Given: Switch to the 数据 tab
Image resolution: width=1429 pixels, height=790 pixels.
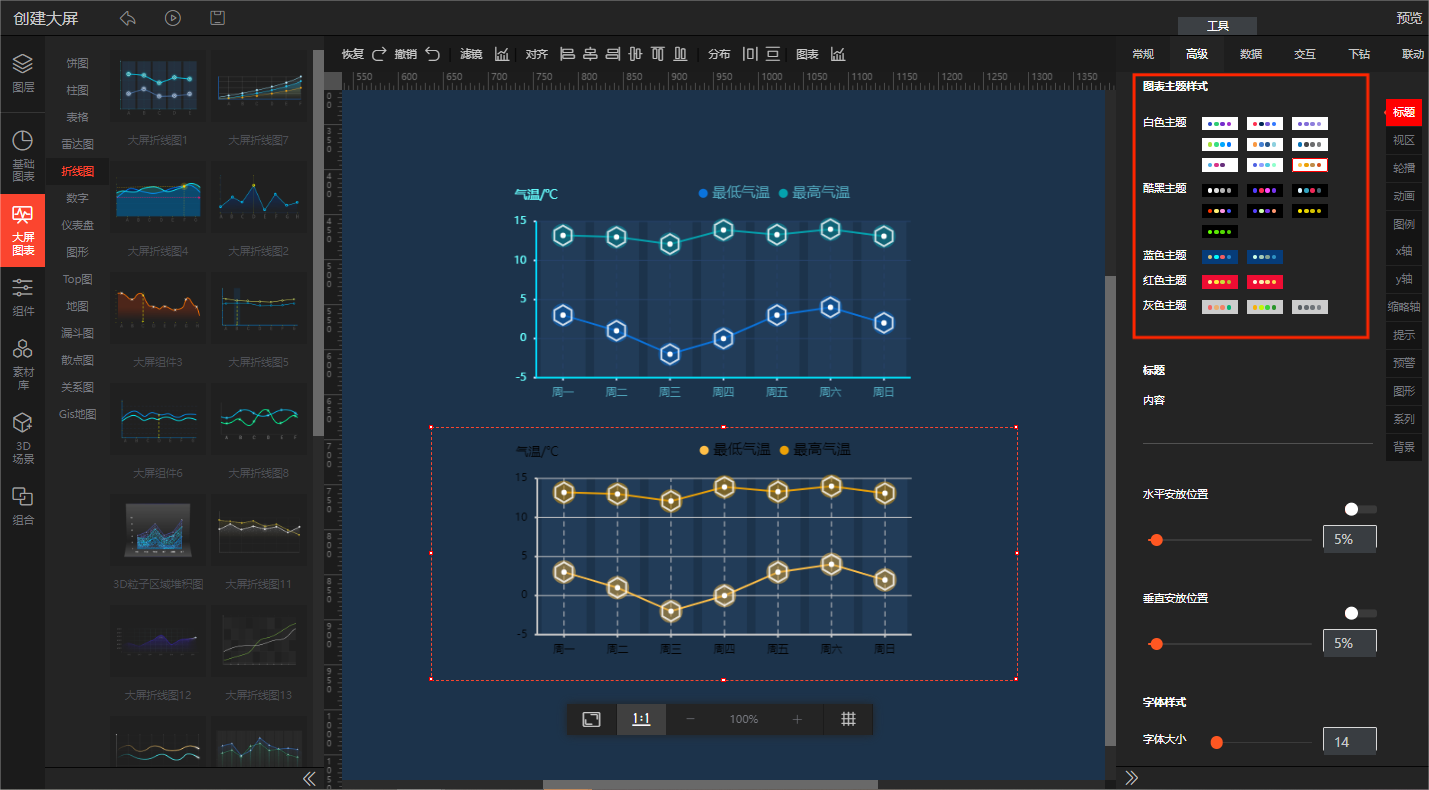Looking at the screenshot, I should pos(1251,54).
